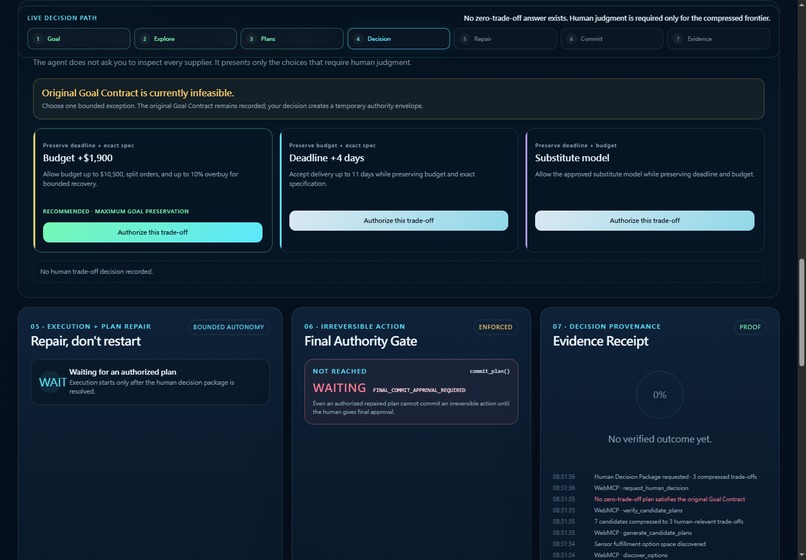The width and height of the screenshot is (806, 560).
Task: Click 'Preserve deadline + budget' label
Action: pos(576,146)
